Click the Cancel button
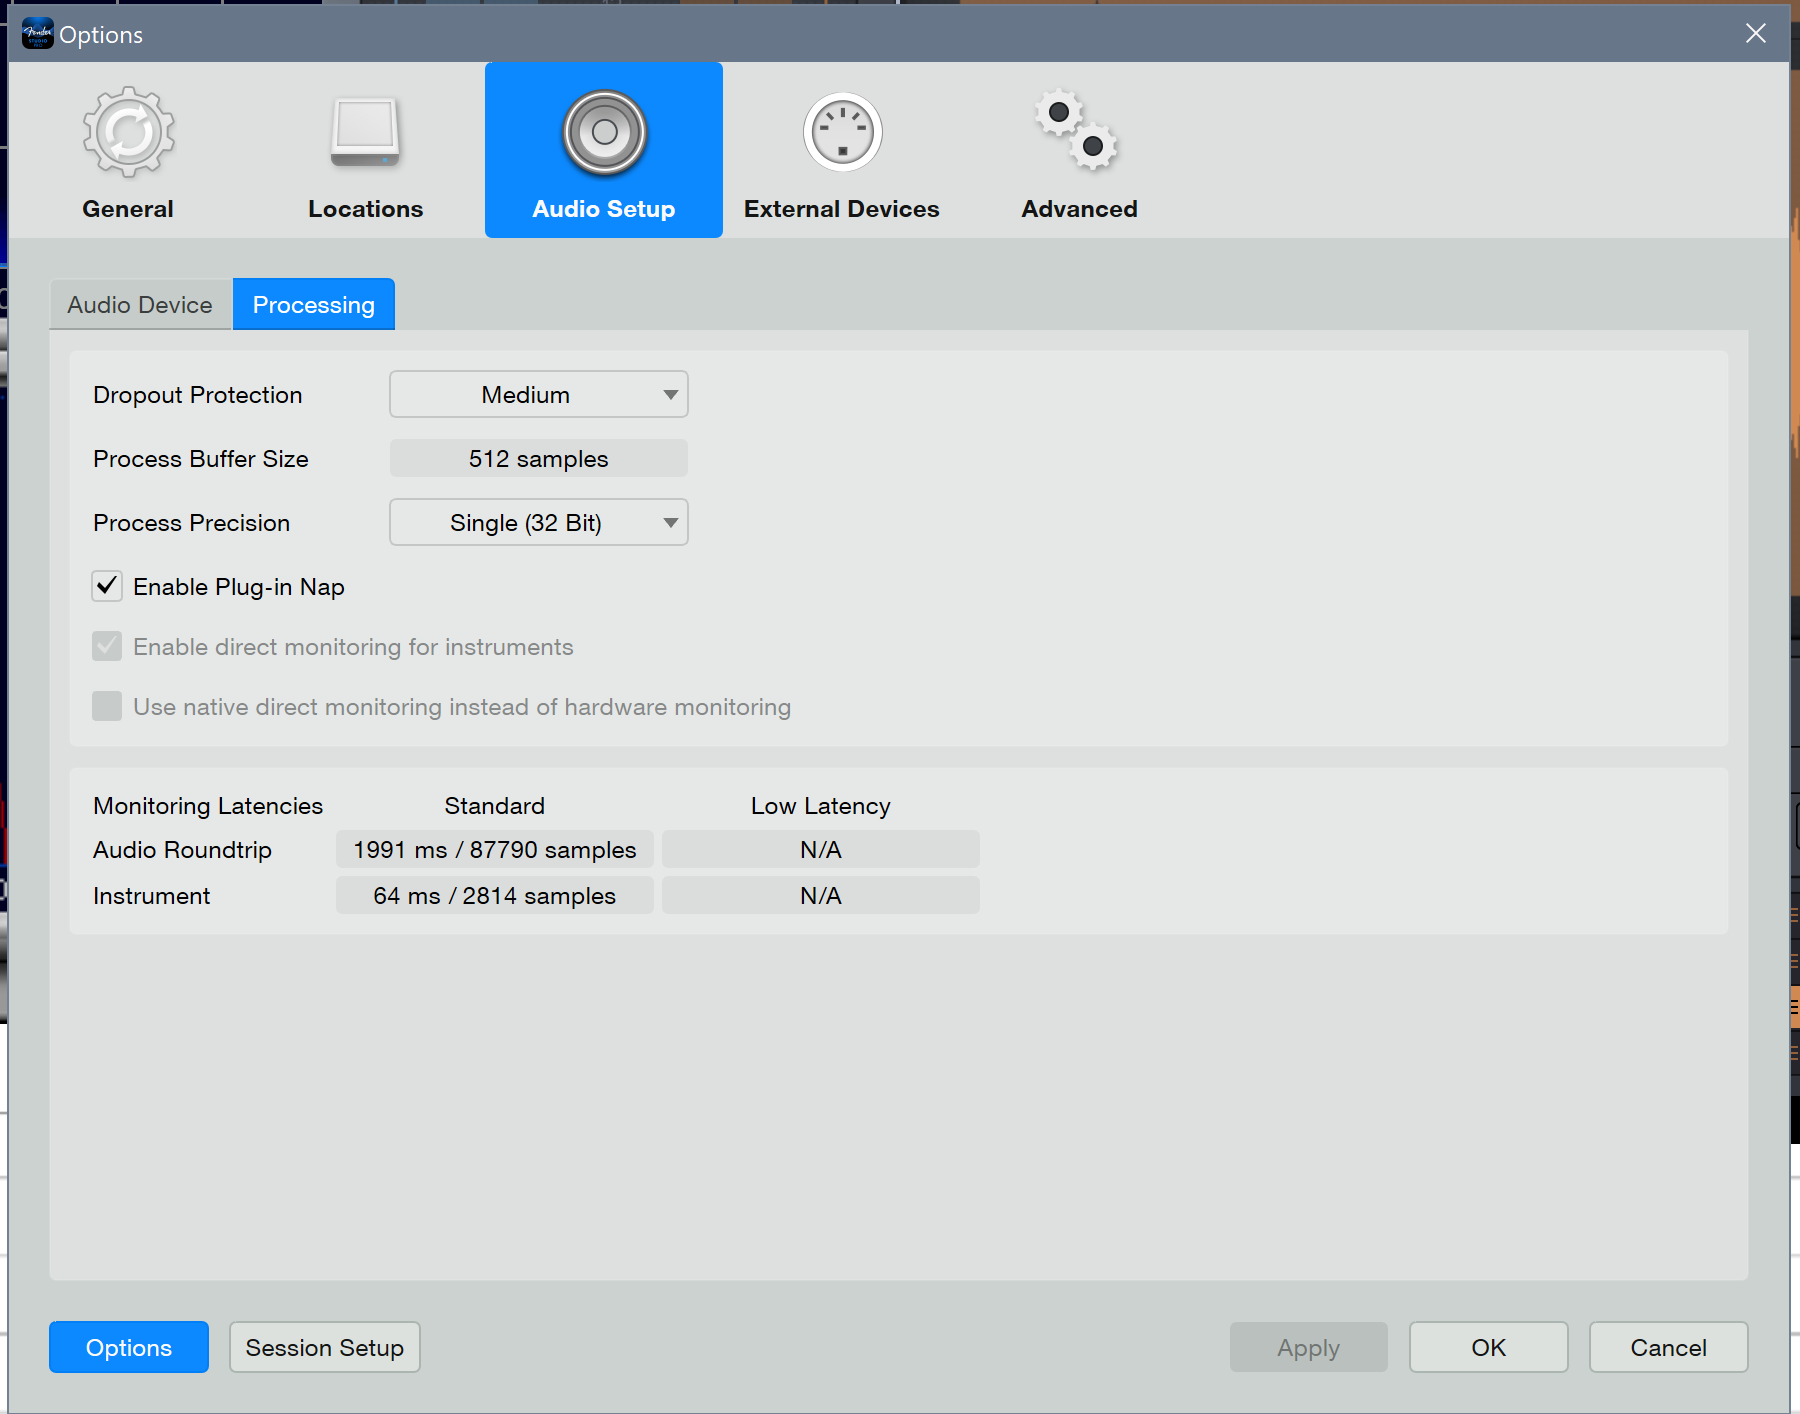Viewport: 1800px width, 1414px height. [x=1669, y=1347]
